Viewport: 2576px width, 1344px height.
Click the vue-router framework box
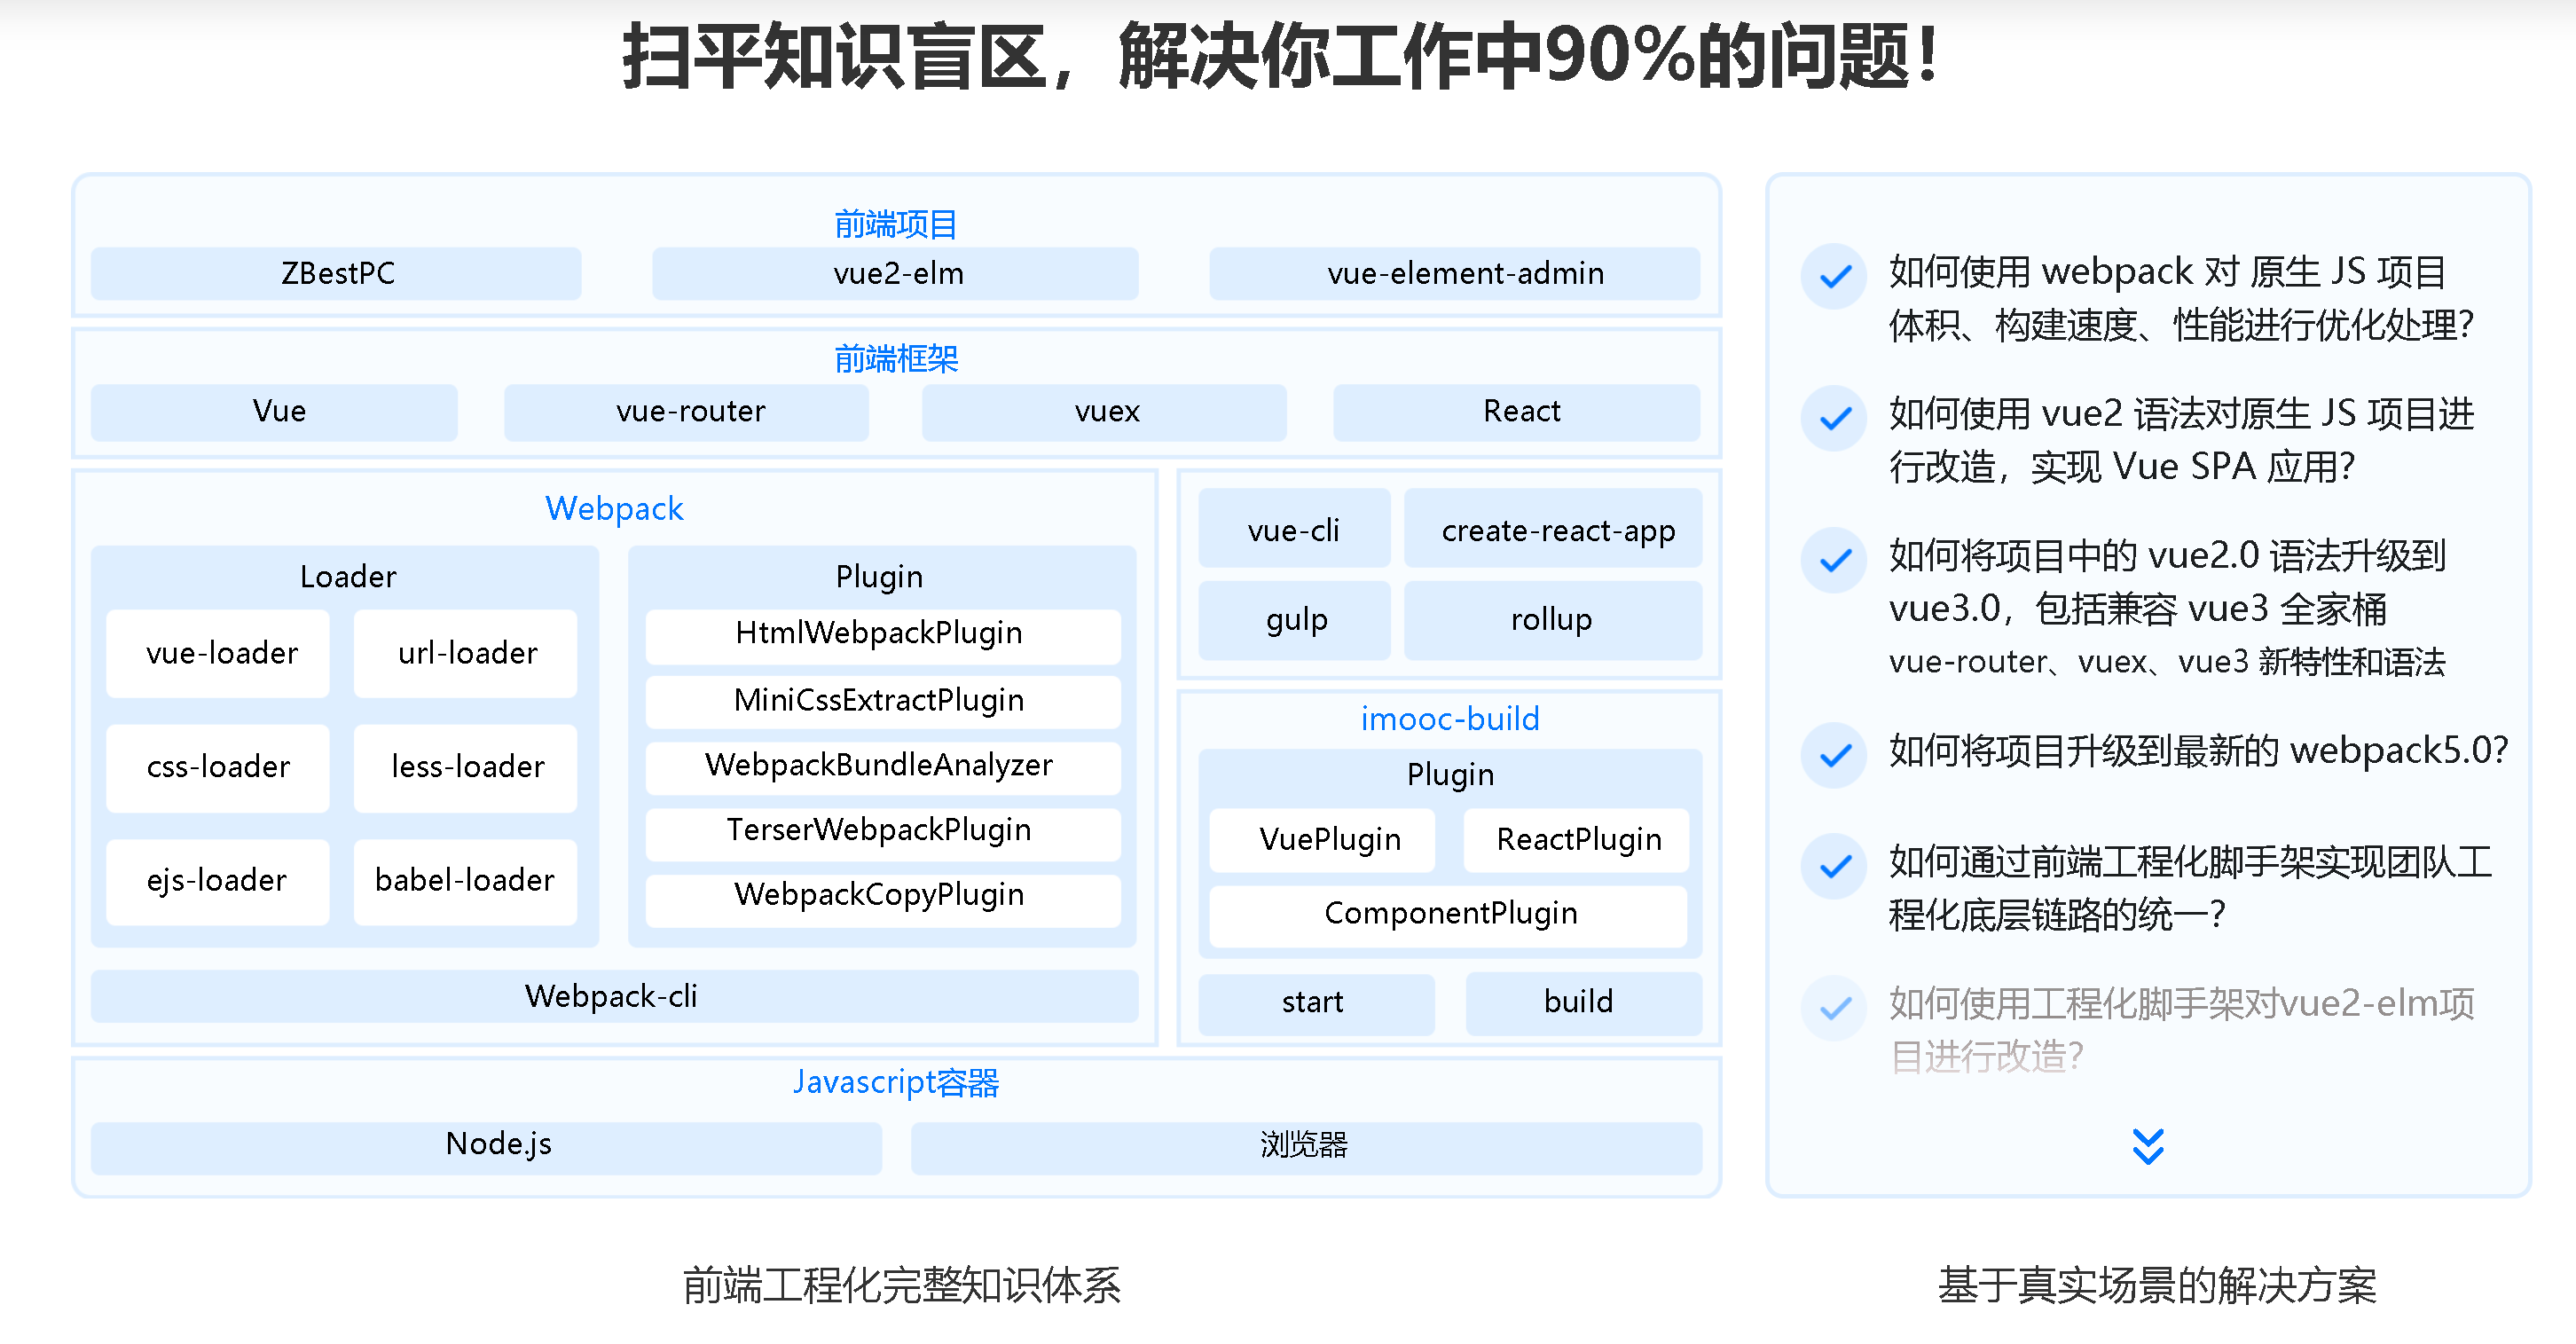(687, 412)
